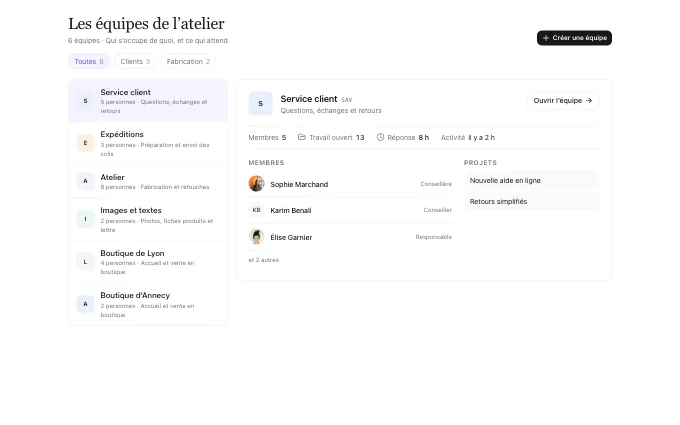Screen dimensions: 680x425
Task: Click the S badge of Service client in list
Action: tap(85, 101)
